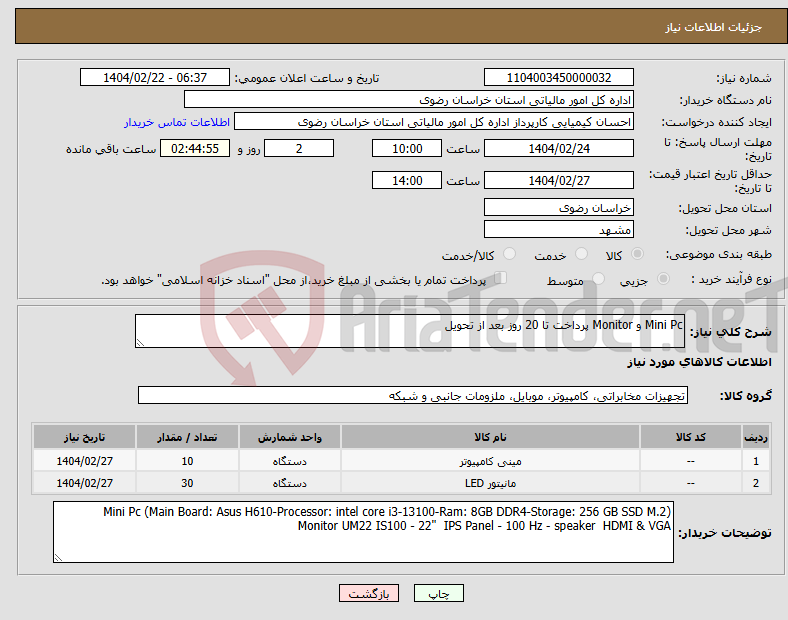
Task: Click the resize handle of the description textarea
Action: pos(140,343)
